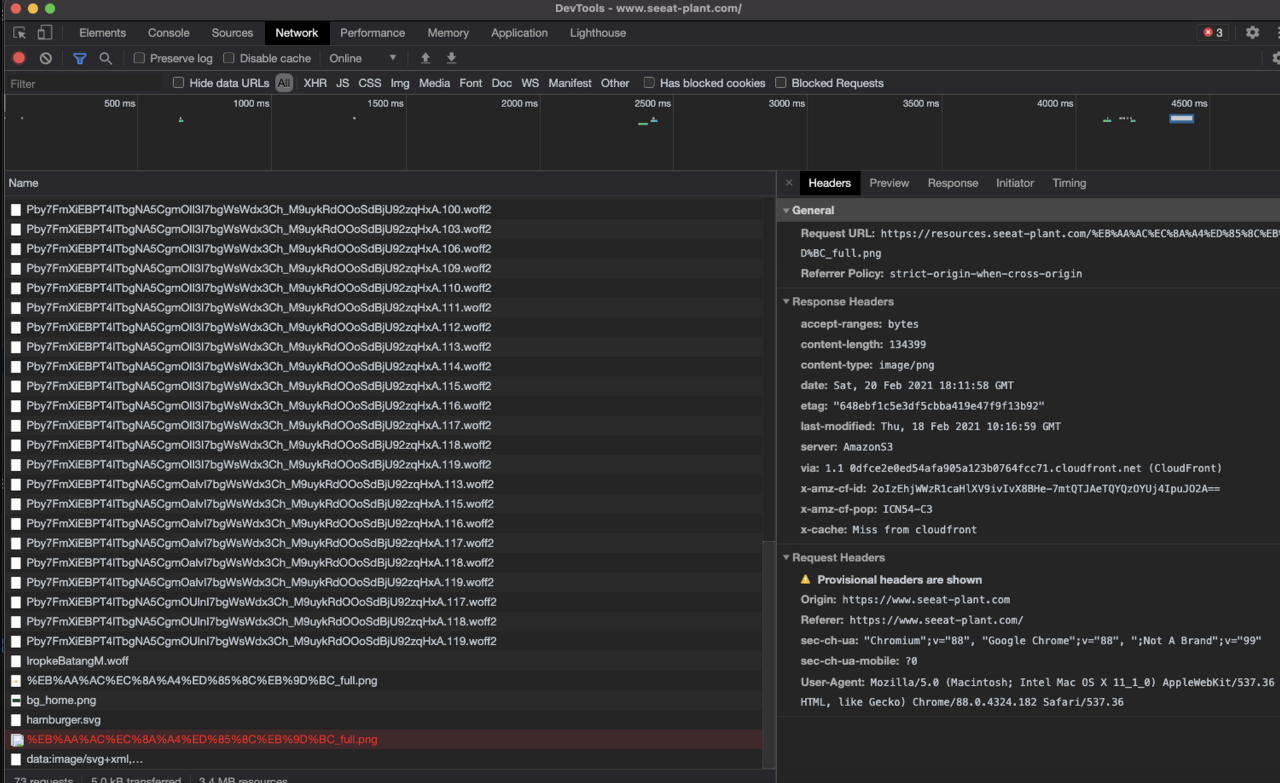
Task: Check Blocked Requests
Action: point(781,83)
